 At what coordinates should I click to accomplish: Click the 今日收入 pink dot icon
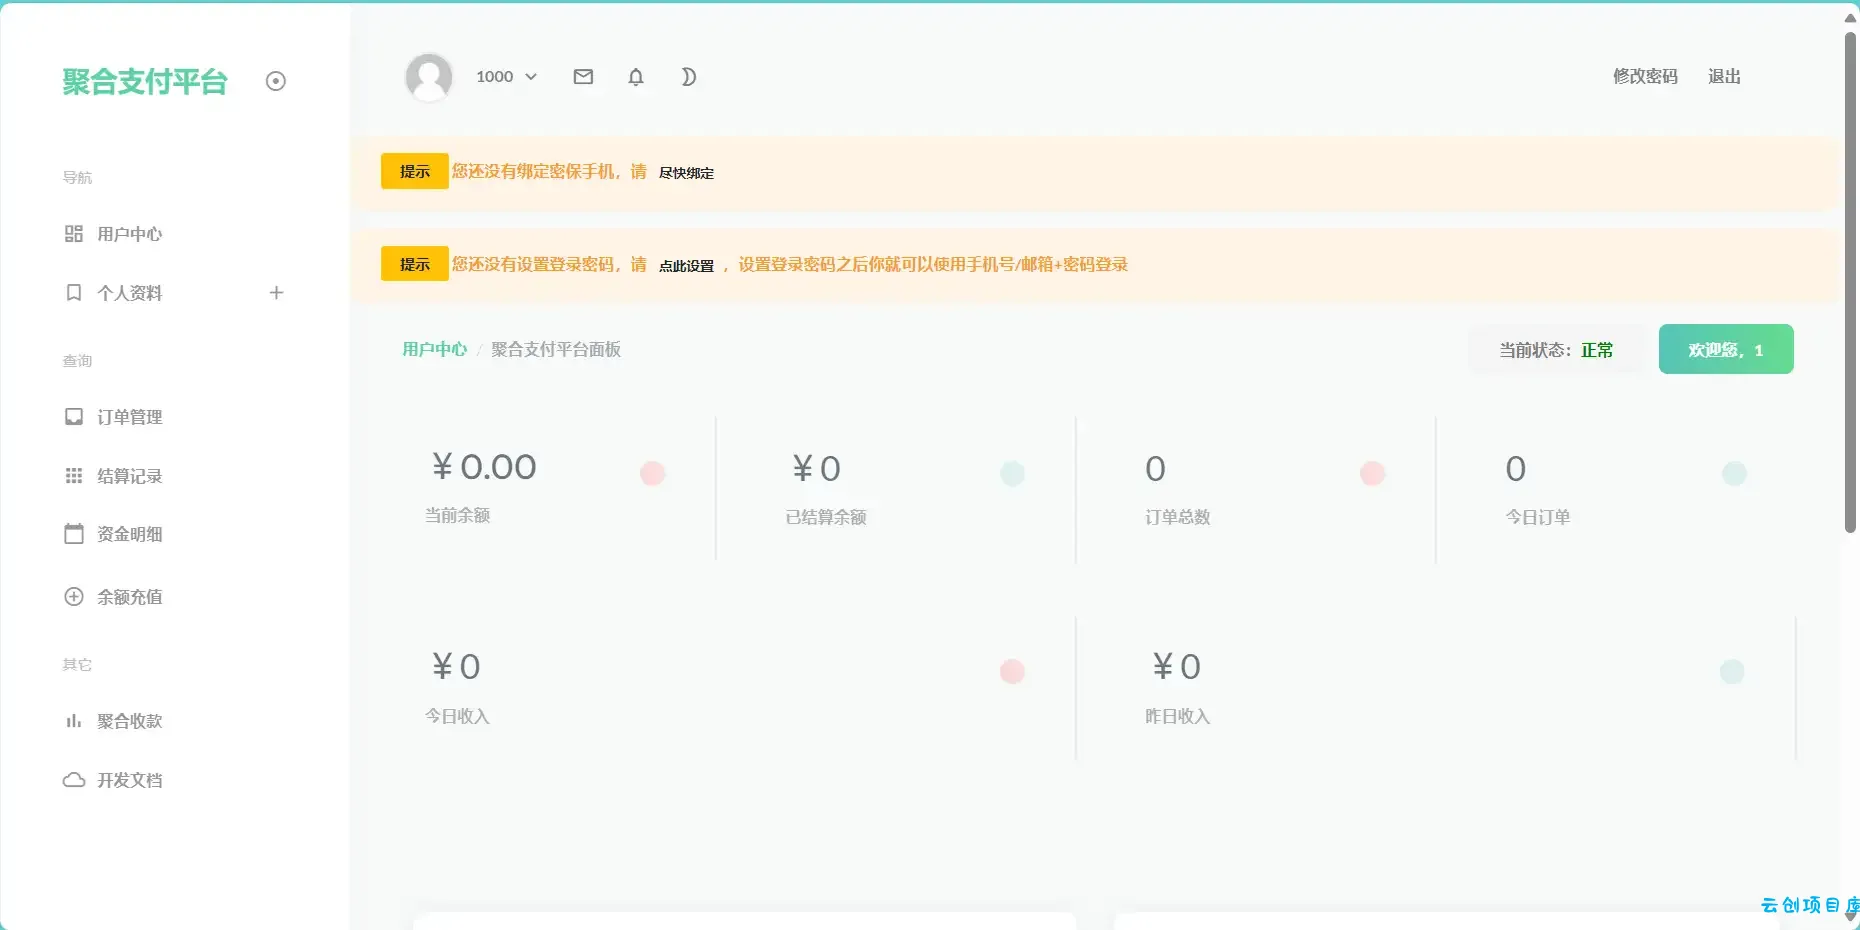(x=1012, y=671)
